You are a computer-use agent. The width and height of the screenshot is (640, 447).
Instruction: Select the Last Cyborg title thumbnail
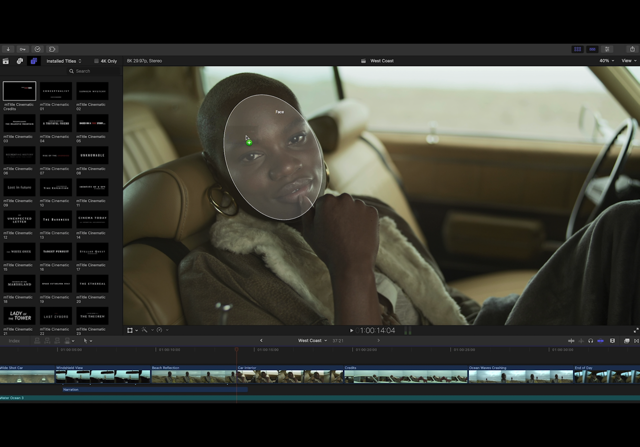56,316
